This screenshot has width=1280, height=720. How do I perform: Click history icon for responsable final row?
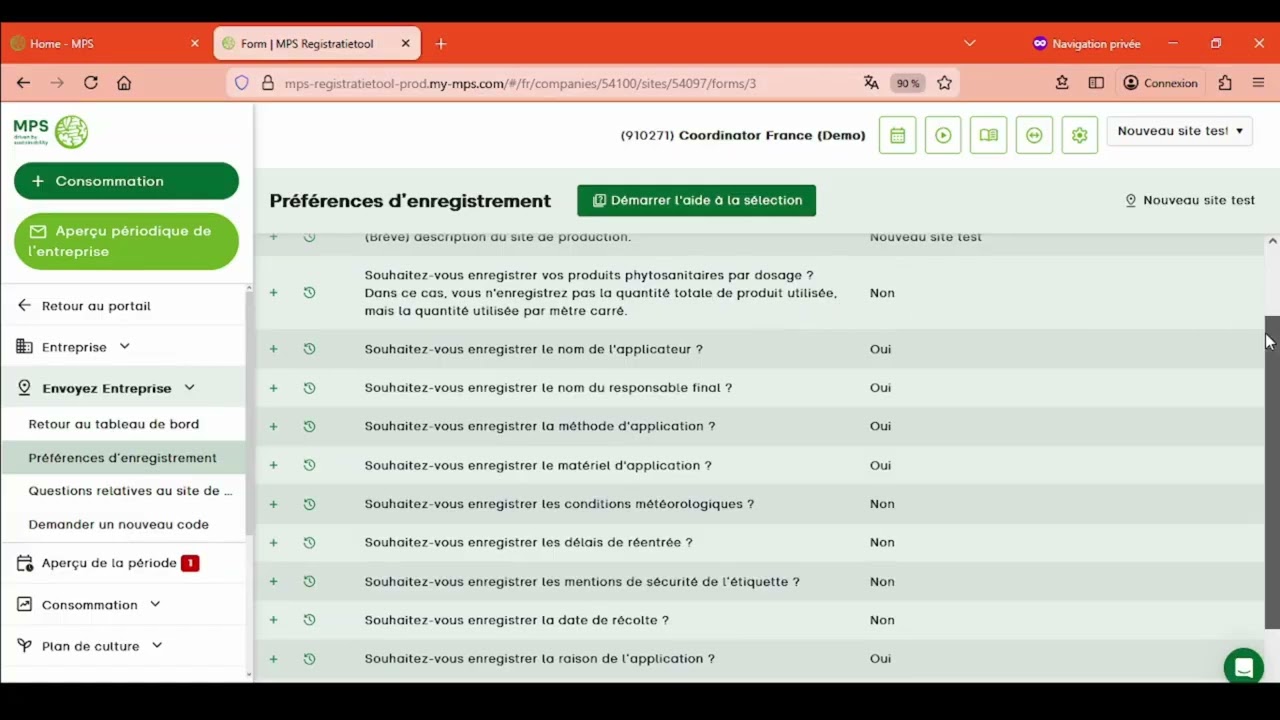[x=309, y=388]
